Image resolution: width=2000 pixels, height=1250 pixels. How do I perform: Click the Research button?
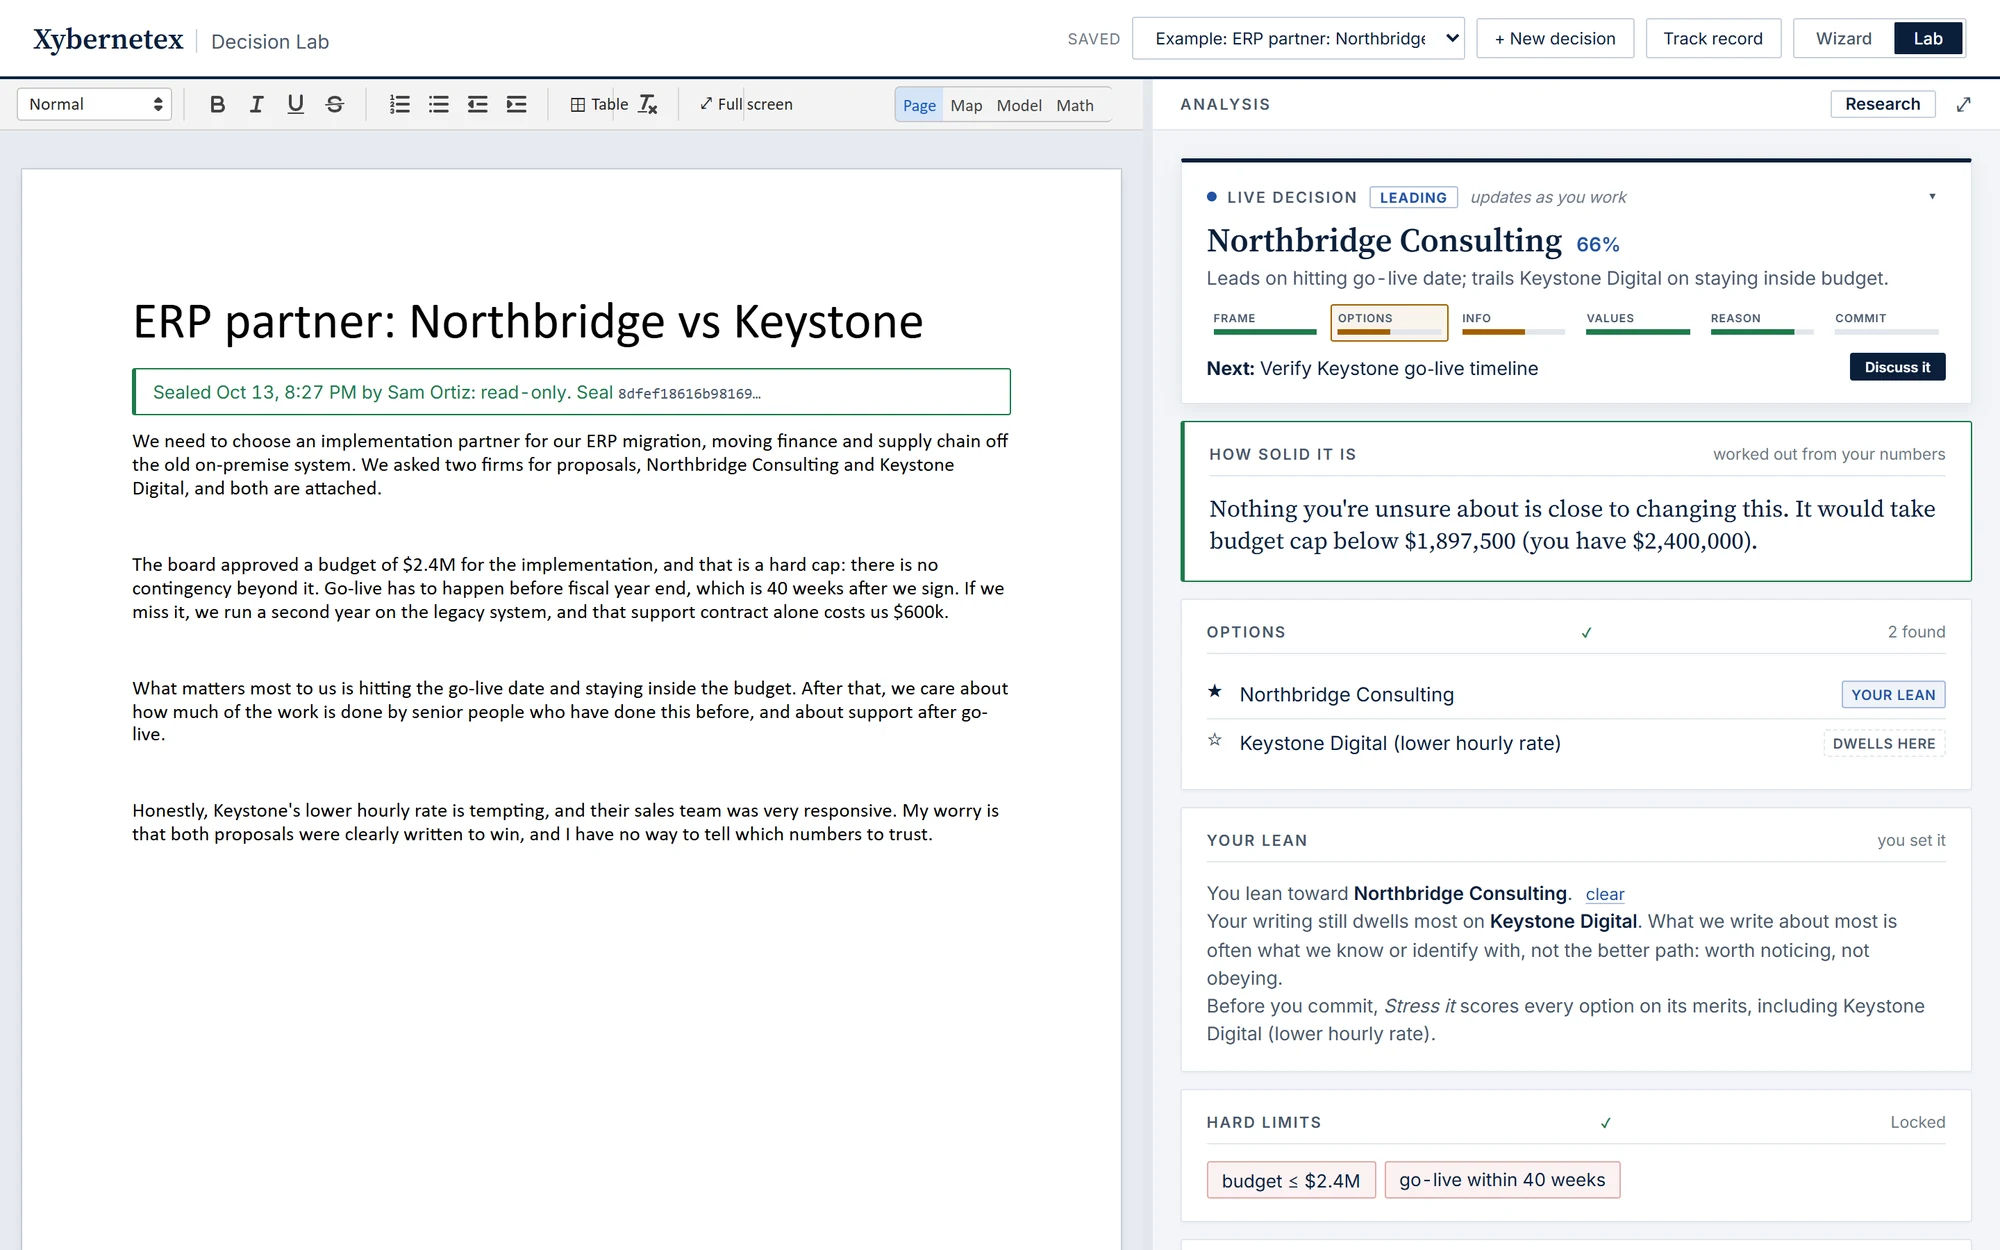tap(1882, 104)
